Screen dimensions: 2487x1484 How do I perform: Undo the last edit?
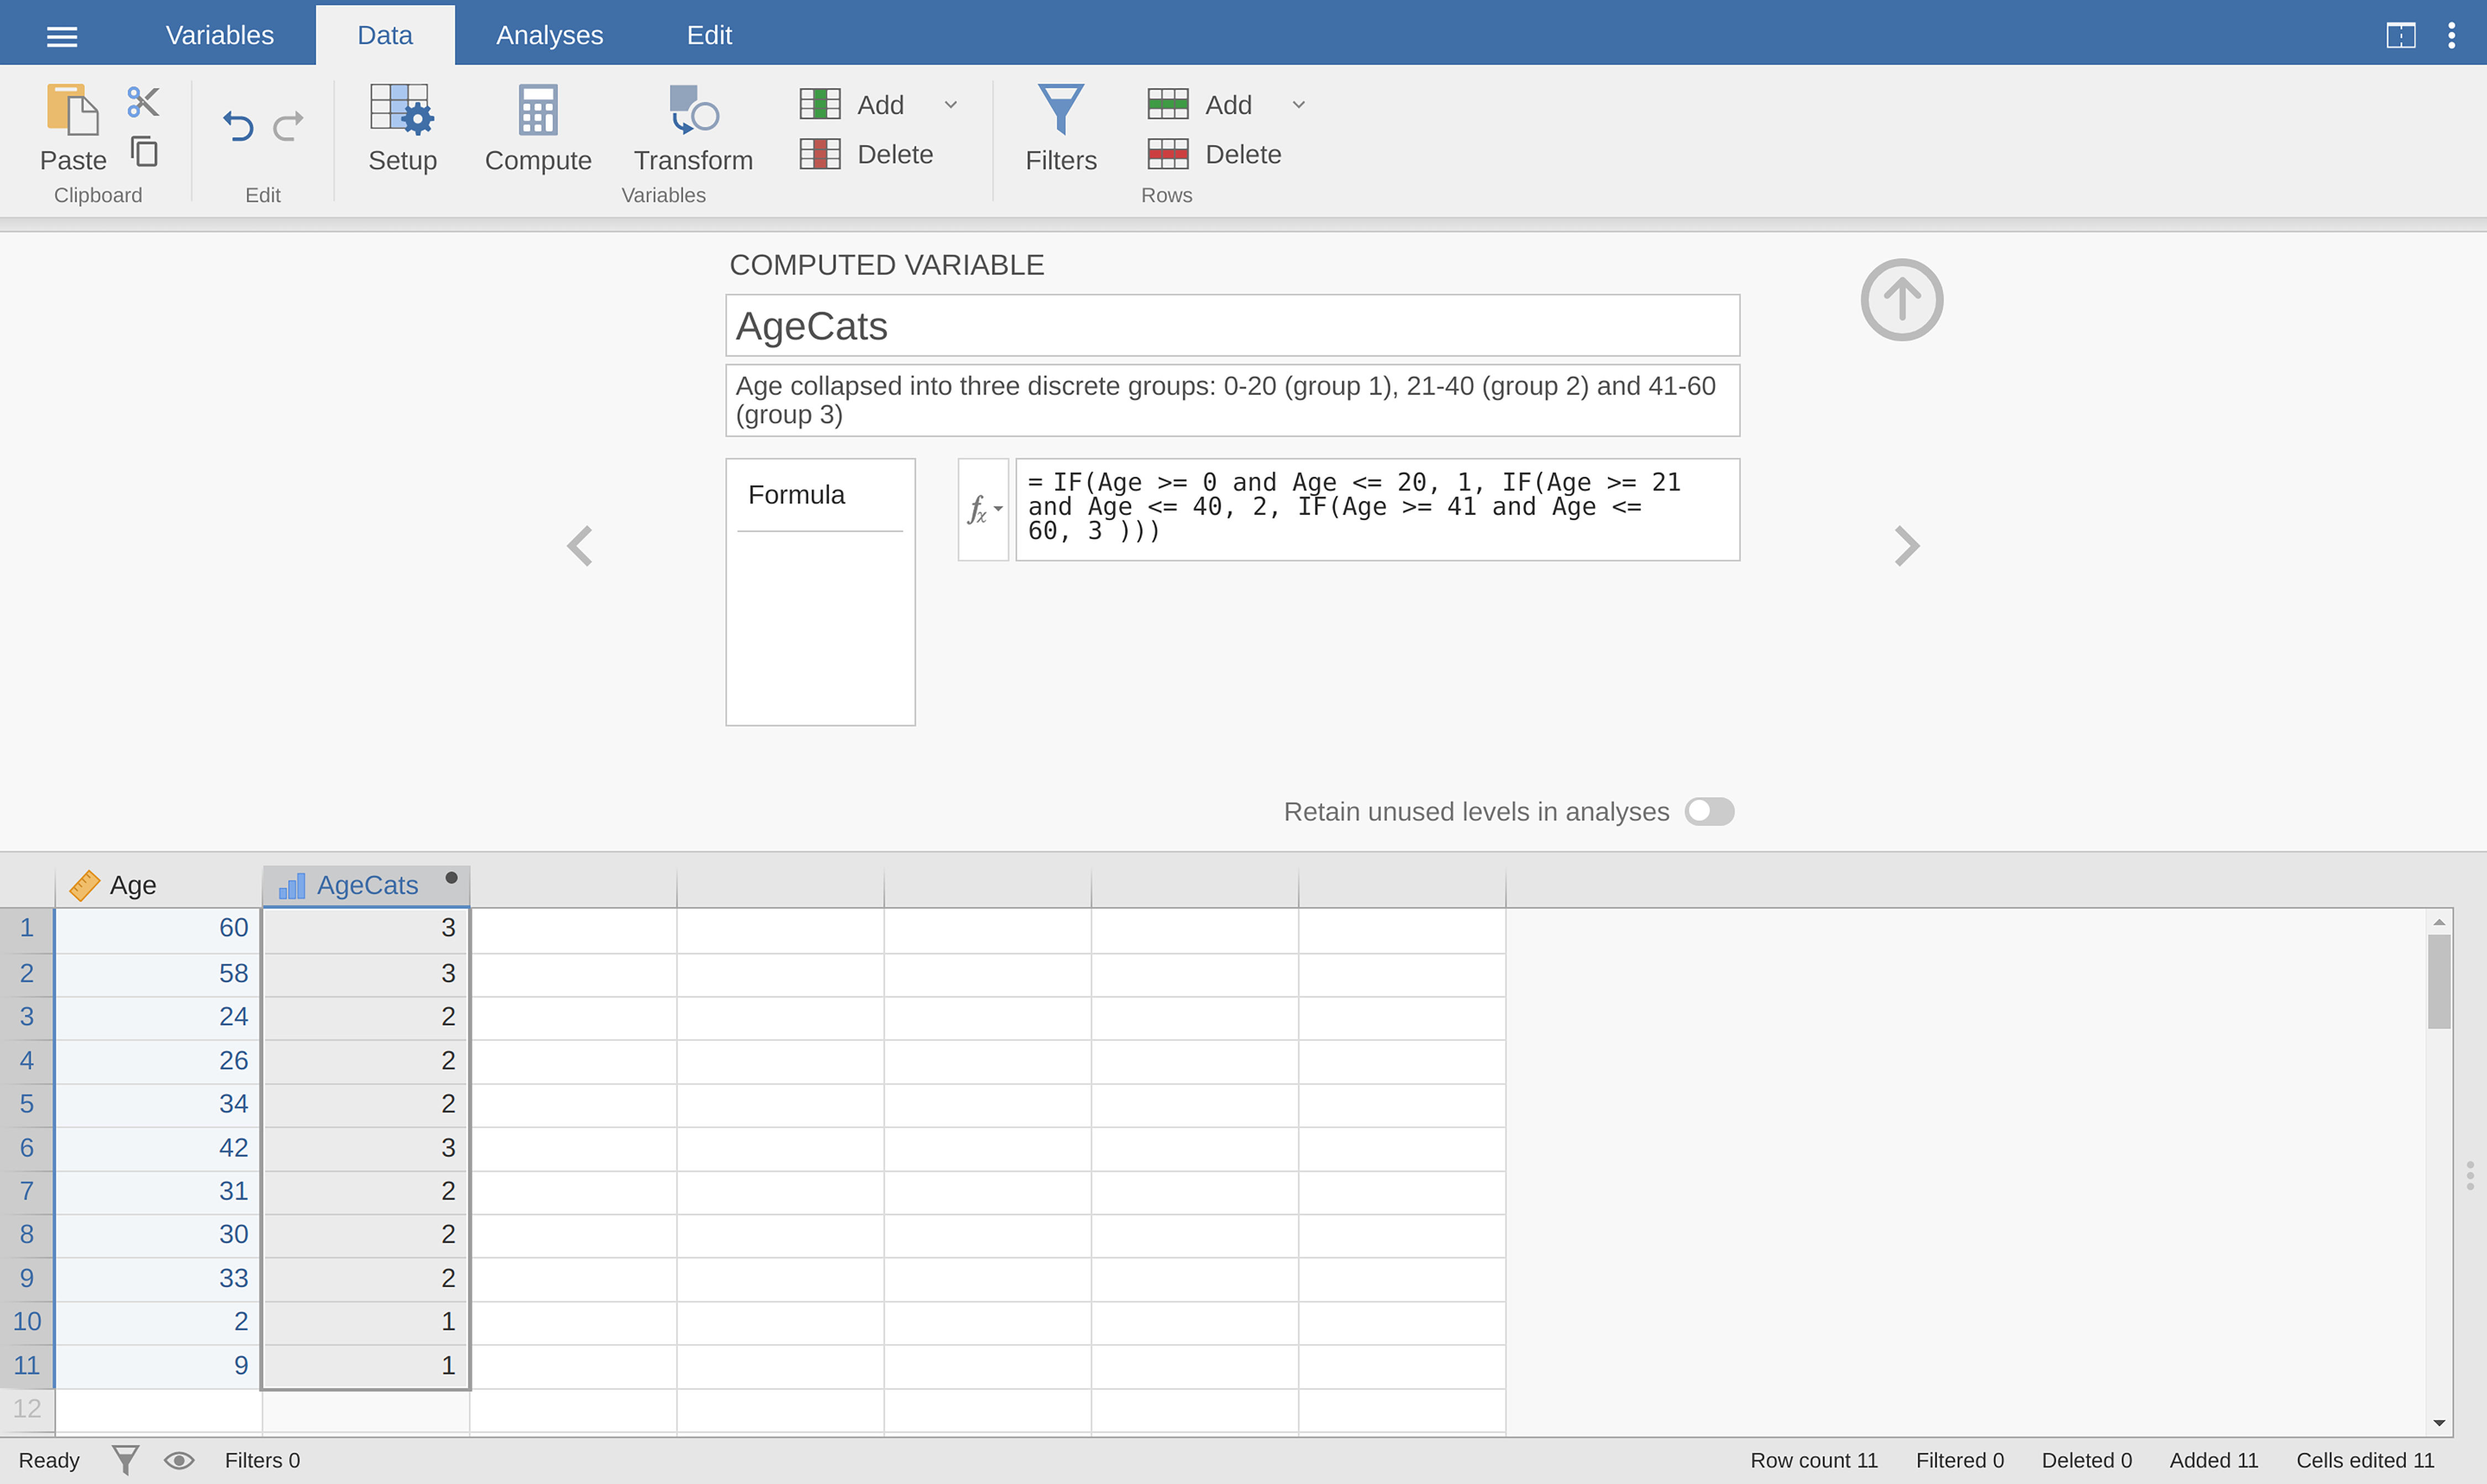(x=238, y=126)
